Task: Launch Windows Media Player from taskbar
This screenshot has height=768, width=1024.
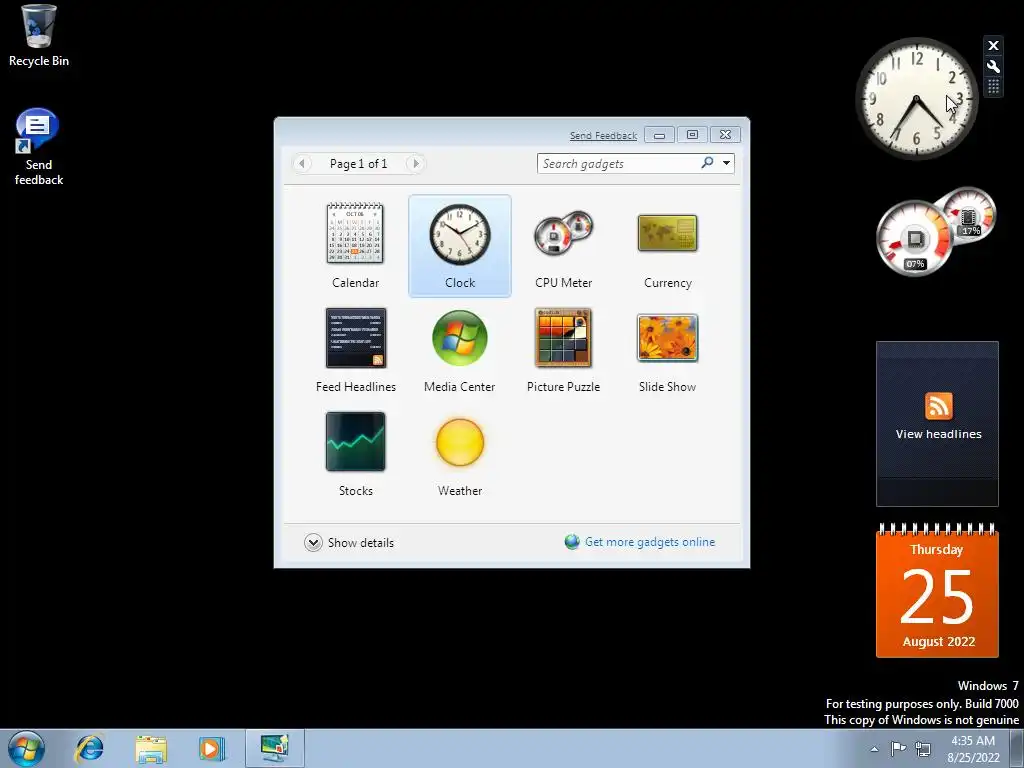Action: tap(212, 748)
